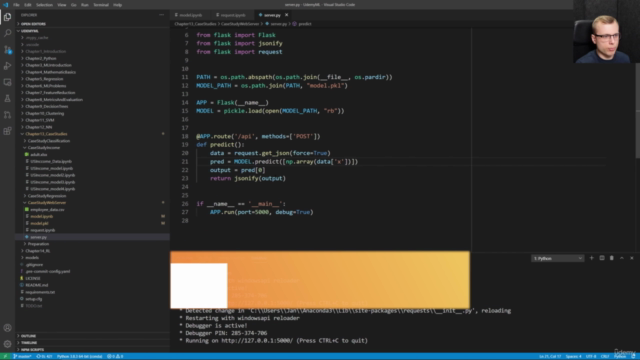This screenshot has width=640, height=360.
Task: Open the terminal selector dropdown '1: Python'
Action: (557, 258)
